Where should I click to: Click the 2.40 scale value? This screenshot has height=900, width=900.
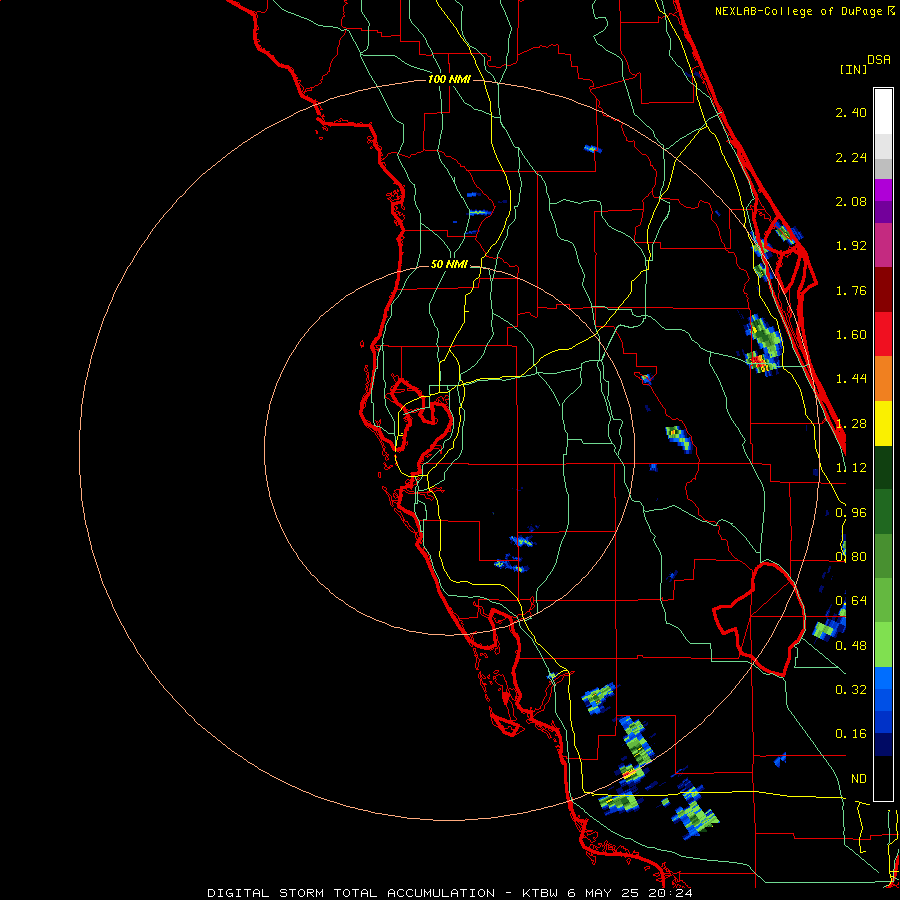pyautogui.click(x=851, y=112)
